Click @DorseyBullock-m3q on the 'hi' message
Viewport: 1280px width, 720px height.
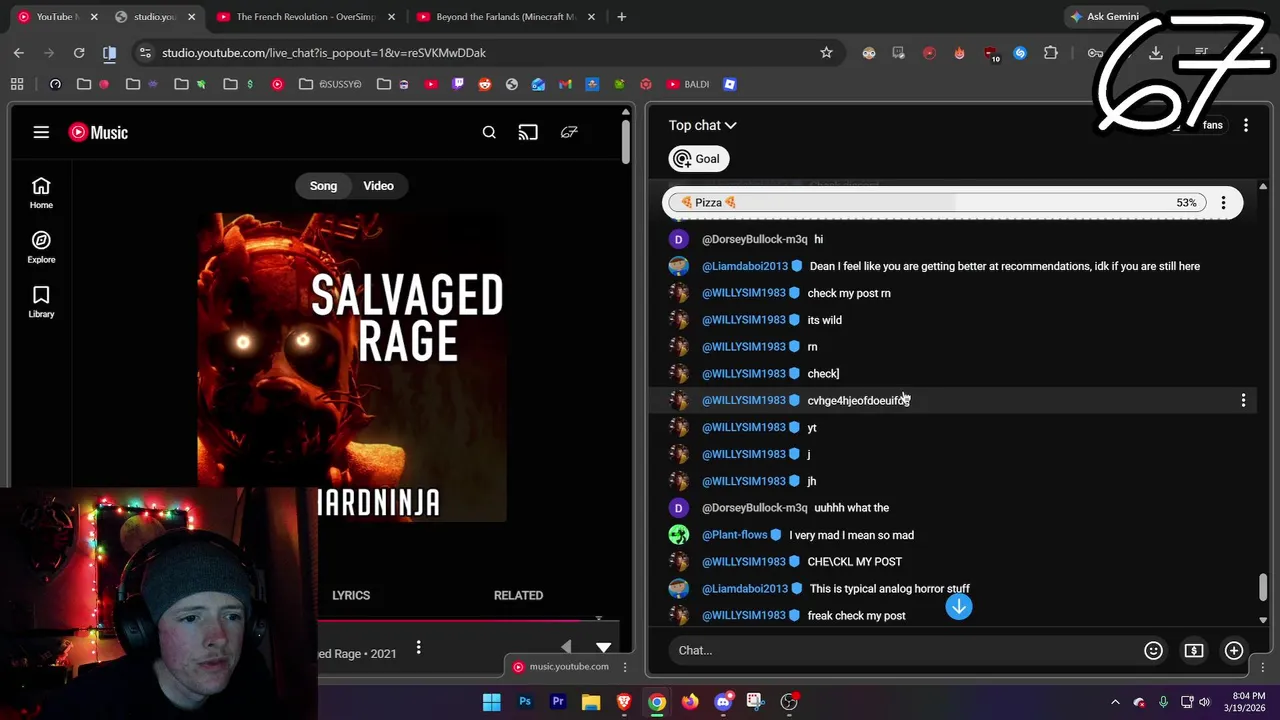pos(755,239)
